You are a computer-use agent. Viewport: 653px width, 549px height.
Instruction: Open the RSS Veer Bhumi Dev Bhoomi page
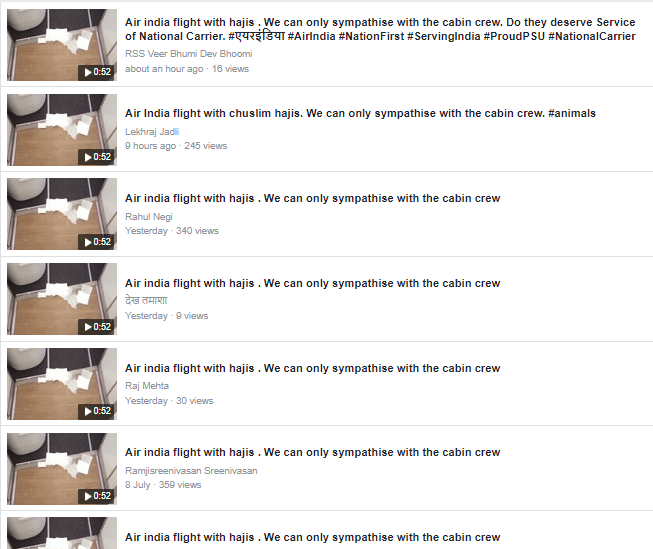[189, 54]
